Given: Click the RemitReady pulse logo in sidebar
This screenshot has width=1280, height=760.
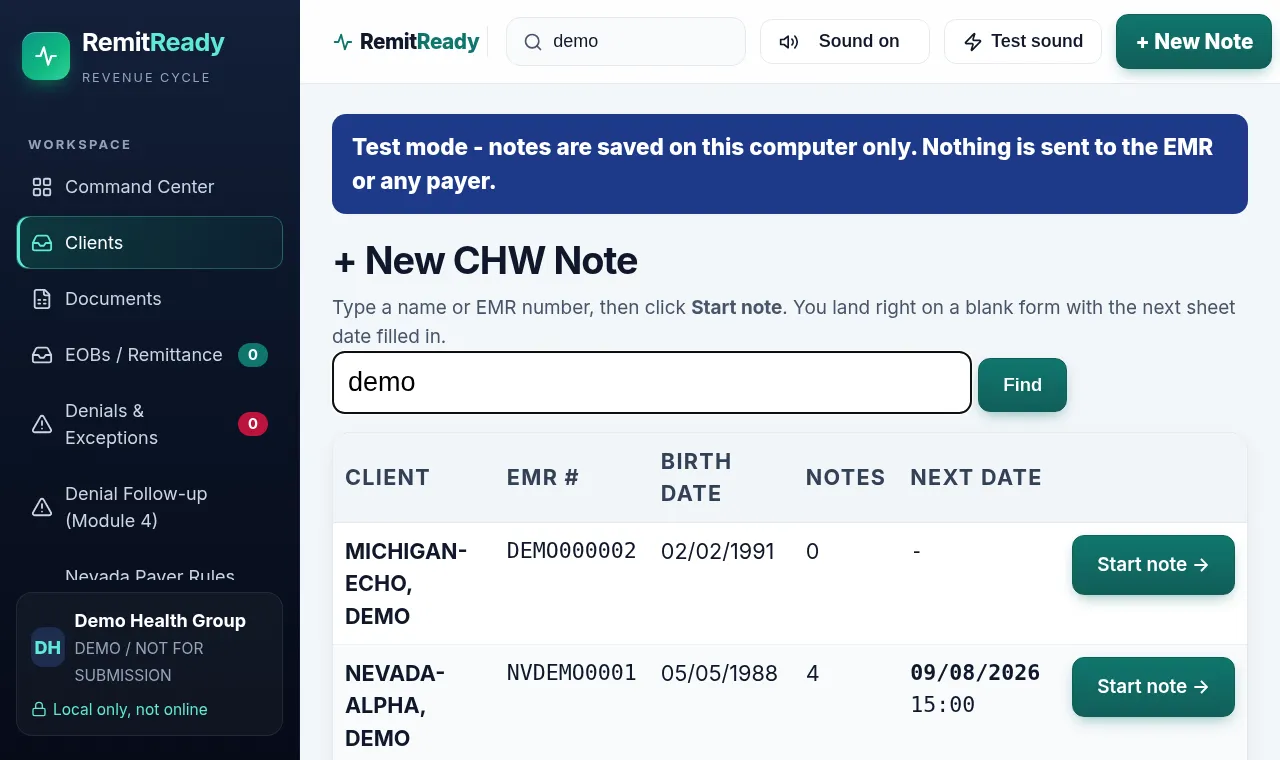Looking at the screenshot, I should [46, 56].
